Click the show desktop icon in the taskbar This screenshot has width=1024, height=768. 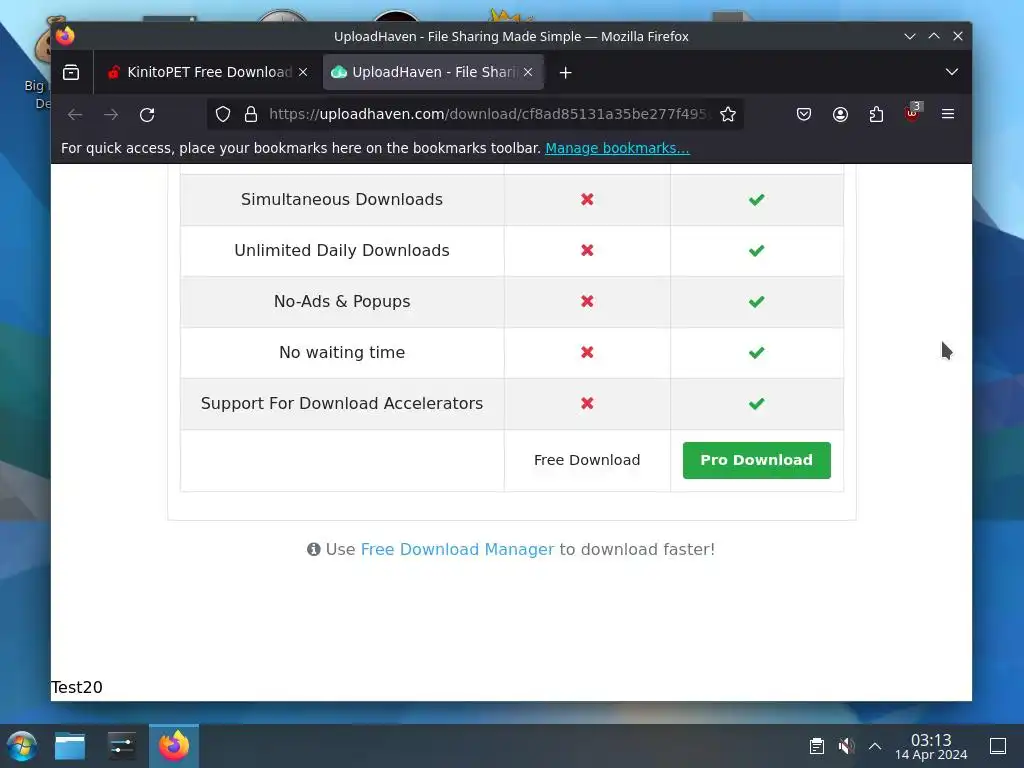(998, 746)
